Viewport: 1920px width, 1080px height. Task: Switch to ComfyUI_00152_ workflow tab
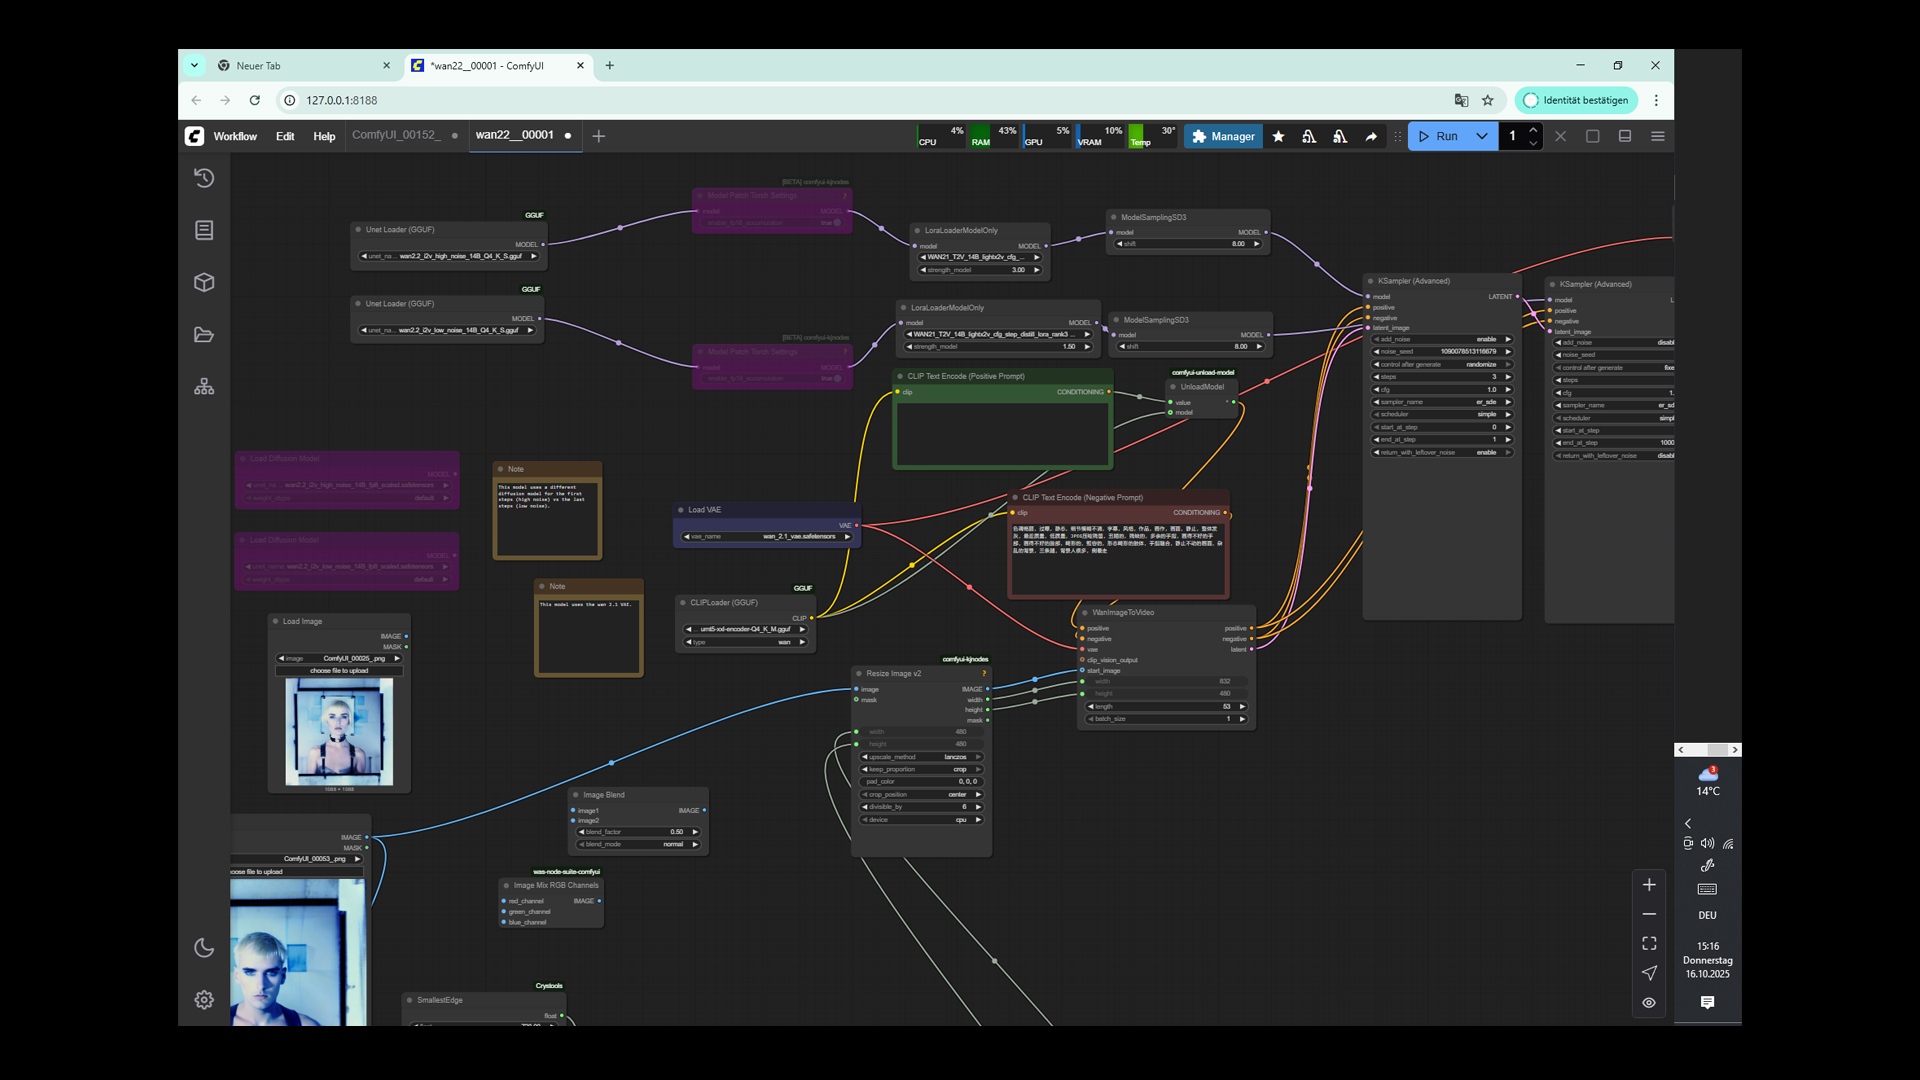click(395, 135)
